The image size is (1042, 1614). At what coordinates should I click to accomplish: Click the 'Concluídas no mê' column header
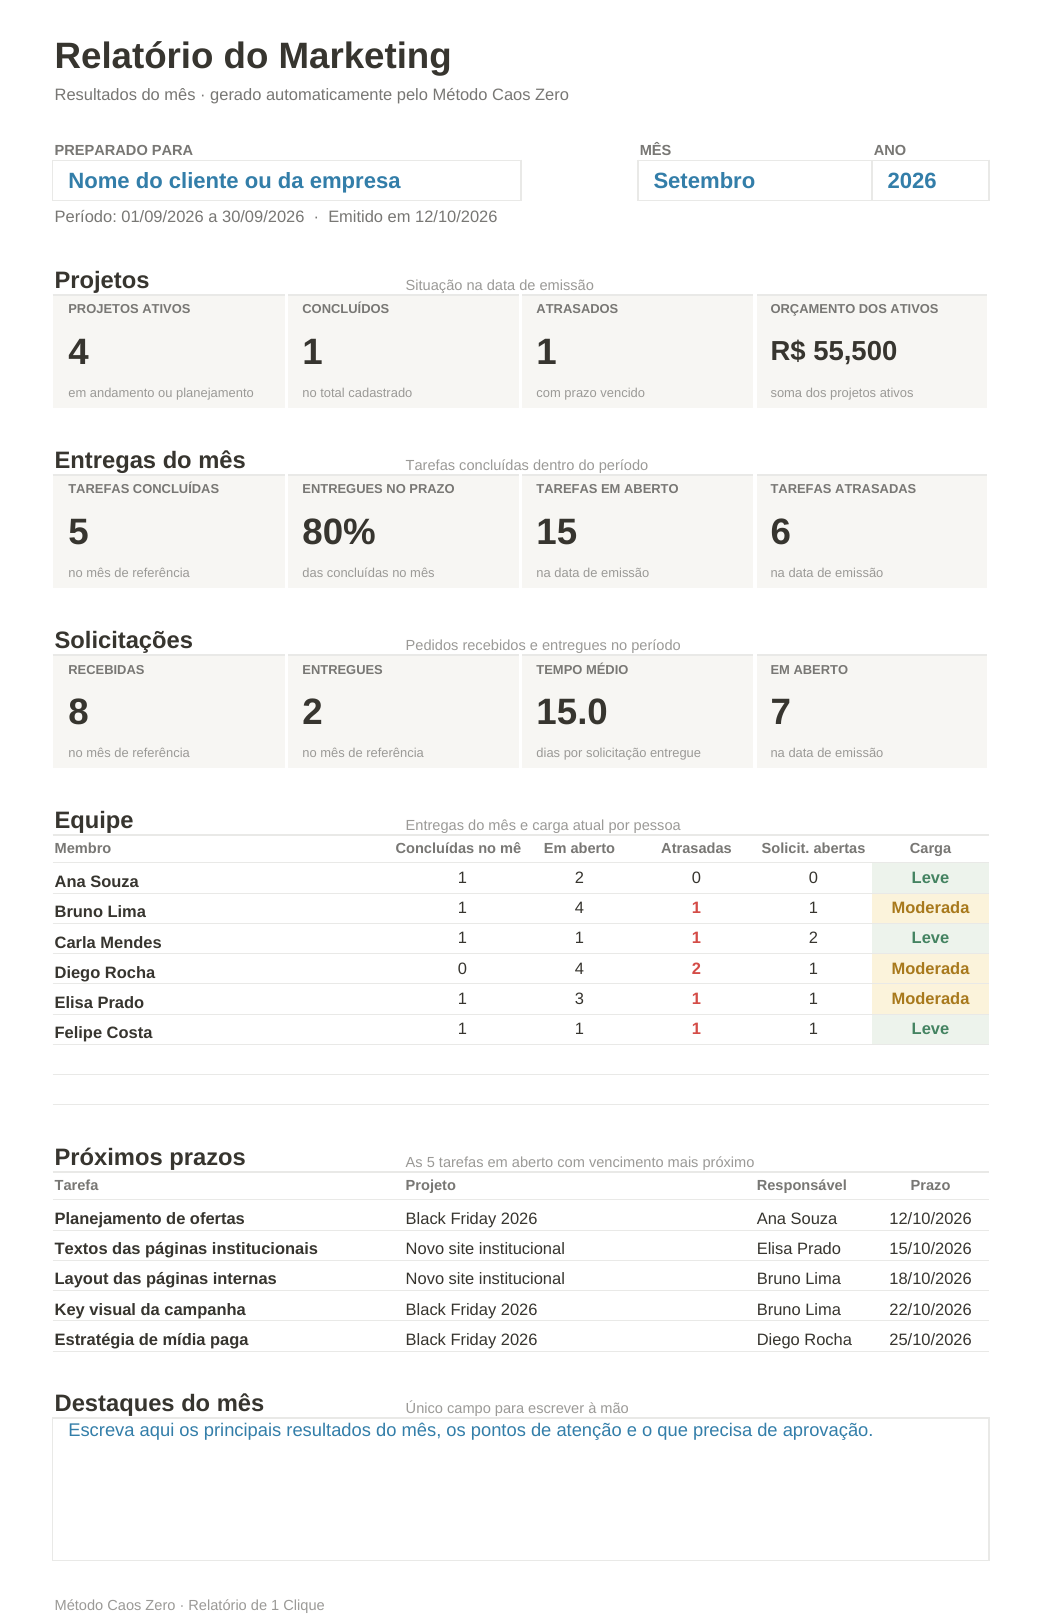click(x=458, y=848)
